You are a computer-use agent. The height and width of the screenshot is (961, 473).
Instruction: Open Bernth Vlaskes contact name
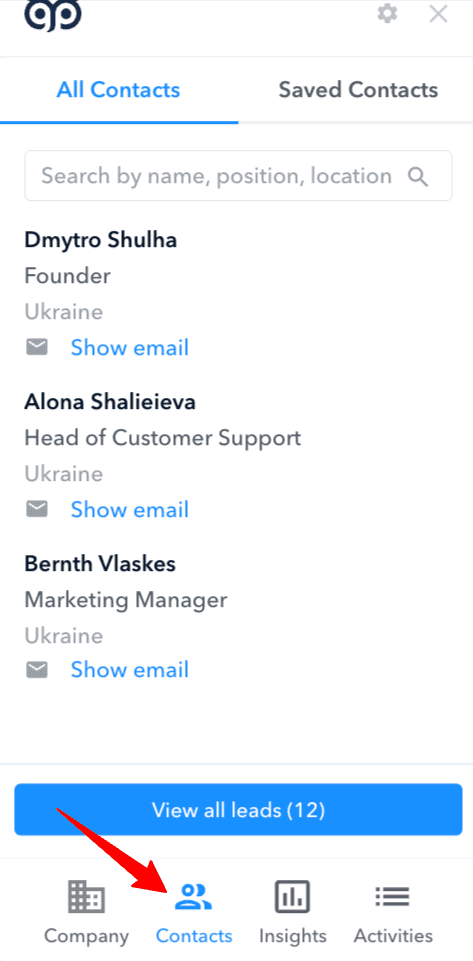pos(100,564)
